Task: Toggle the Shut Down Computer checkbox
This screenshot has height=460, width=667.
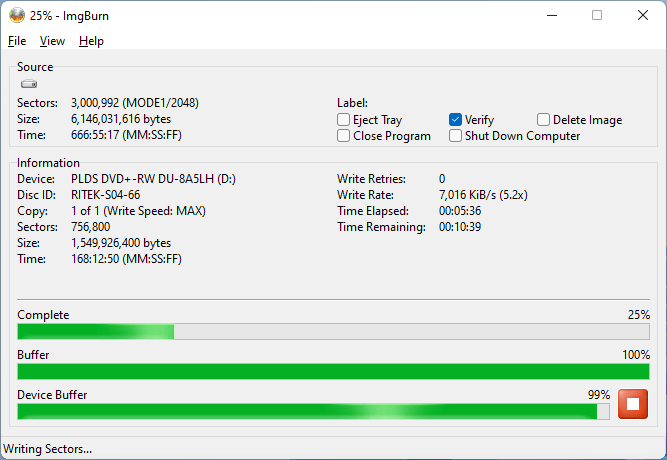Action: 456,136
